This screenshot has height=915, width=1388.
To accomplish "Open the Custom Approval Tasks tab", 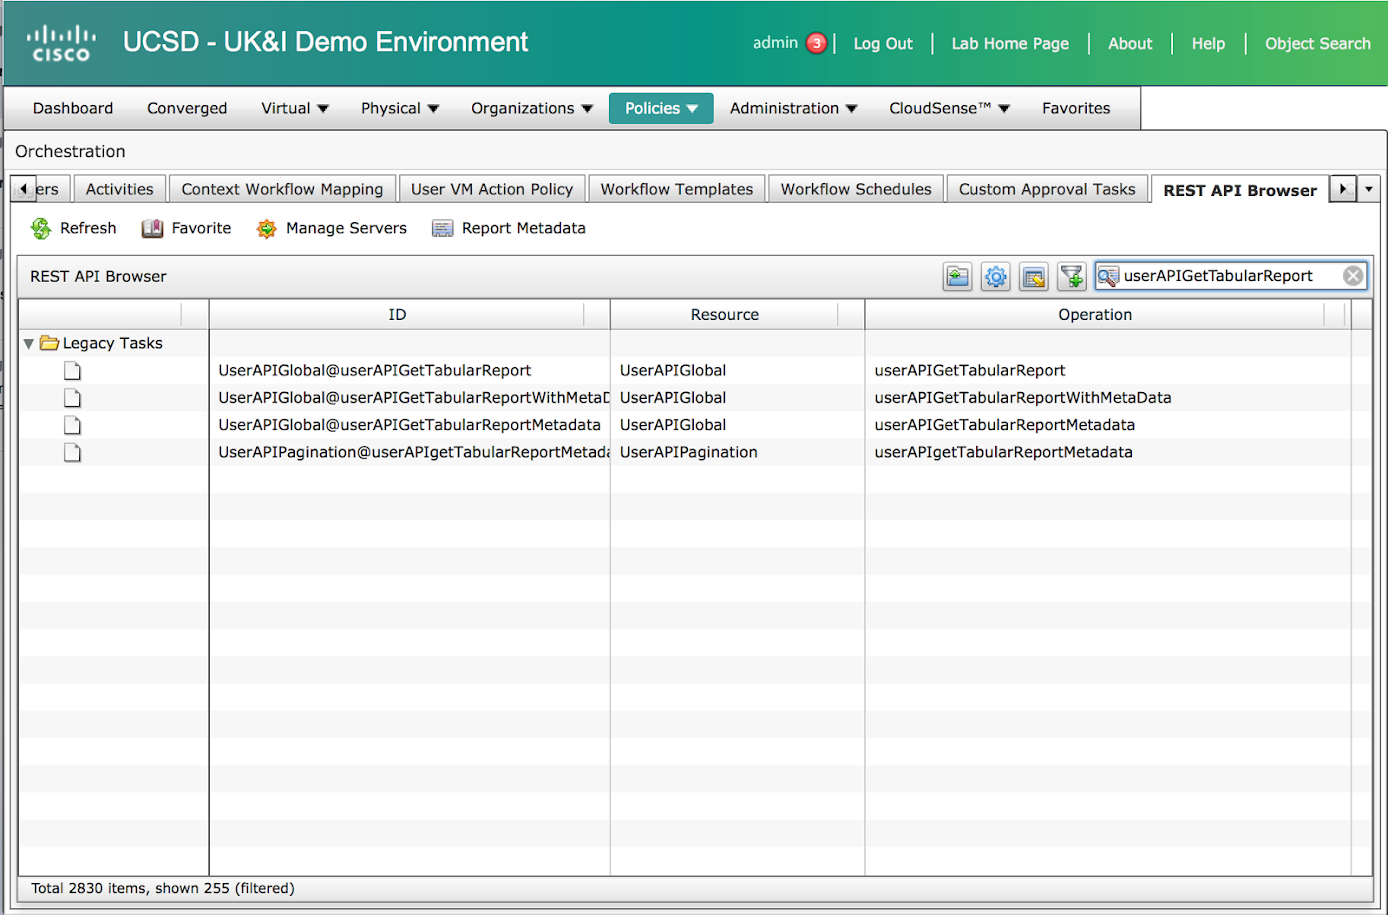I will click(x=1046, y=189).
